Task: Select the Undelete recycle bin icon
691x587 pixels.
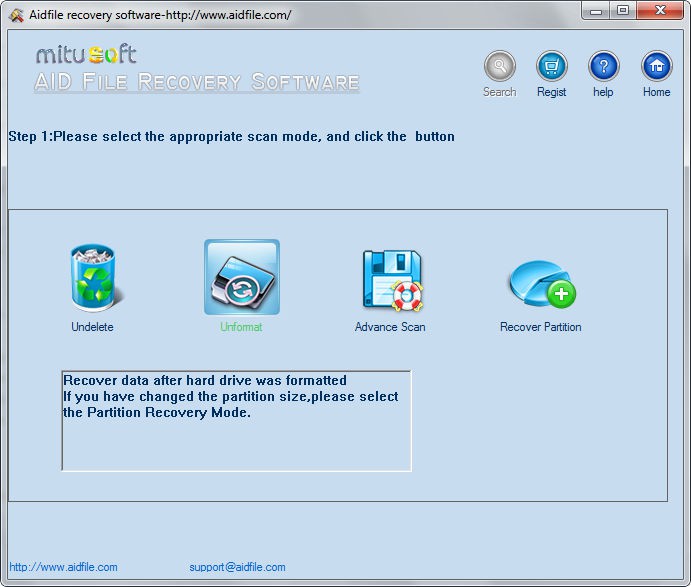Action: click(x=97, y=278)
